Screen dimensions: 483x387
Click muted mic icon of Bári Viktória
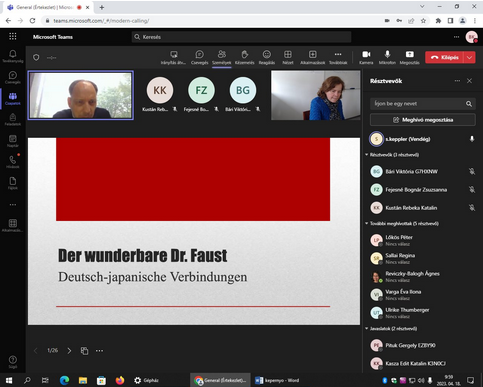point(472,171)
